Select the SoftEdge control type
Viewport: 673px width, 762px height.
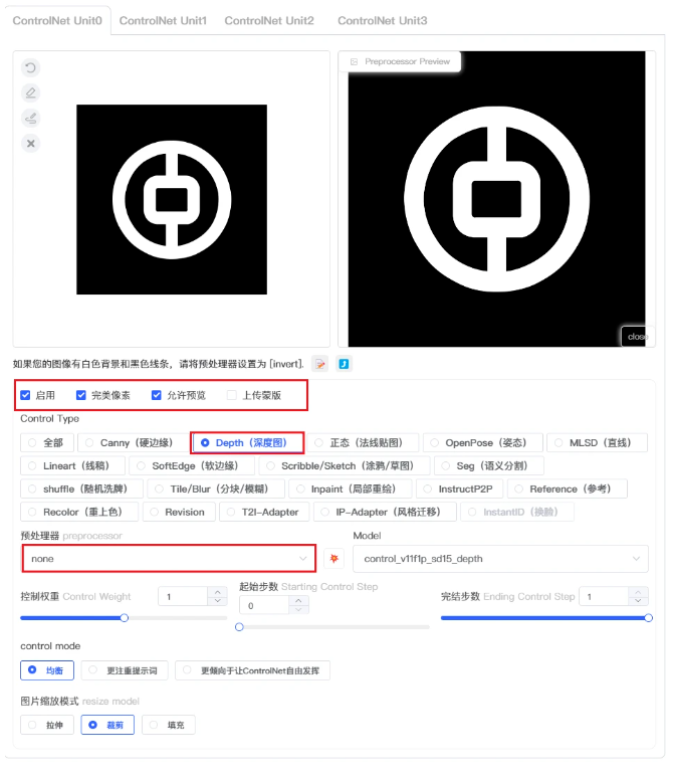[192, 466]
